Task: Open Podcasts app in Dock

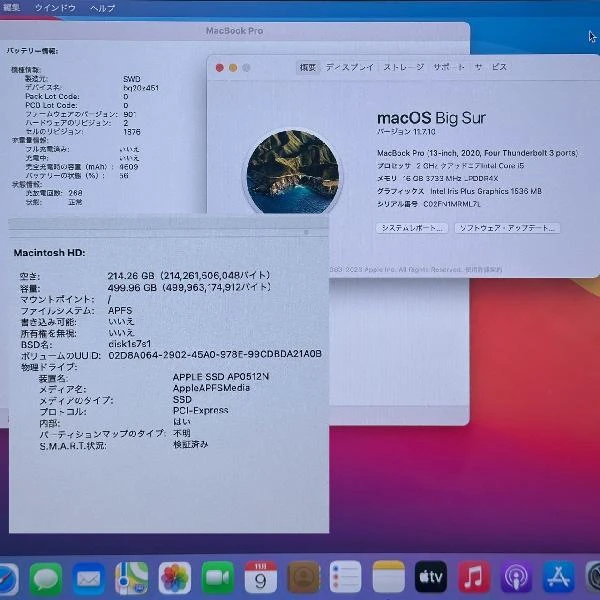Action: pos(516,577)
